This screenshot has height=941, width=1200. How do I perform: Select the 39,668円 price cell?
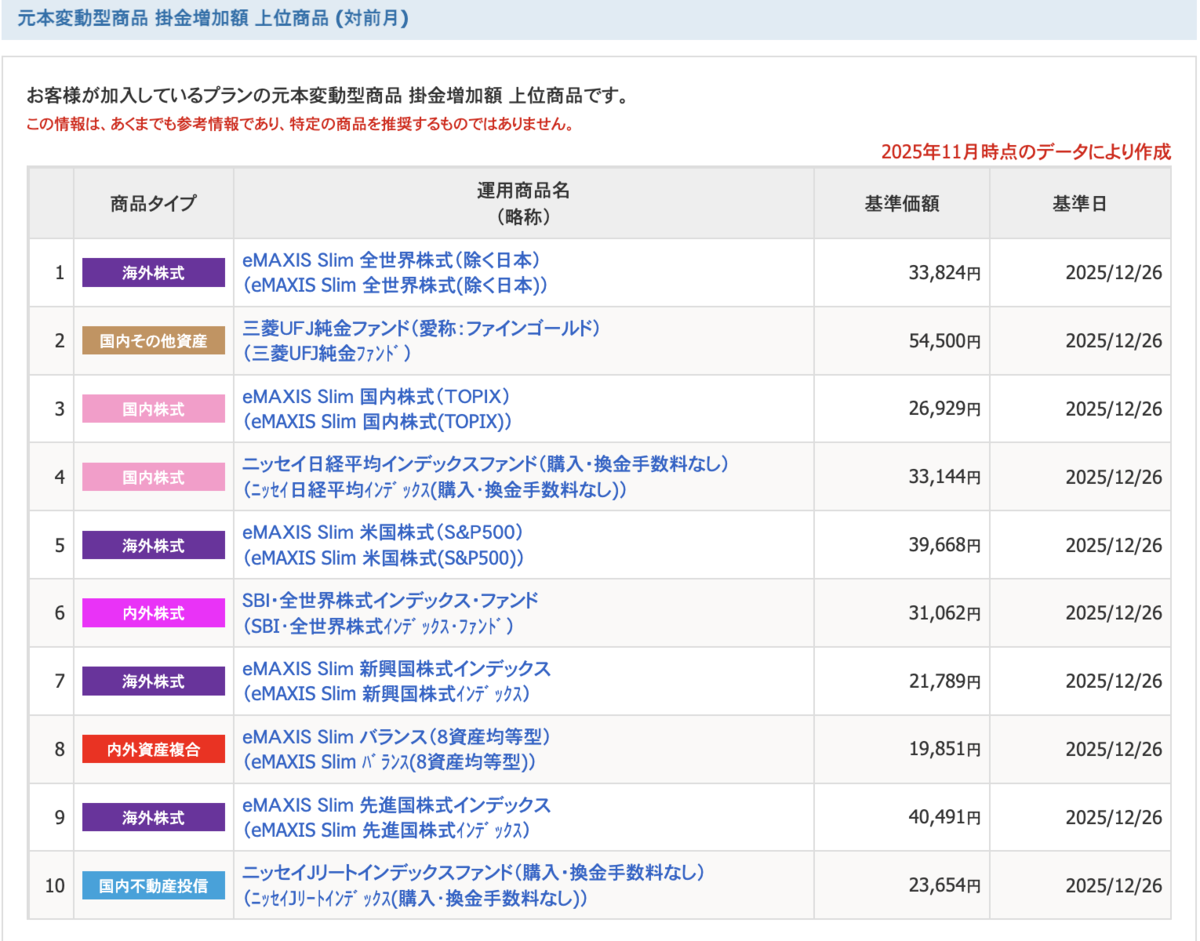coord(902,544)
